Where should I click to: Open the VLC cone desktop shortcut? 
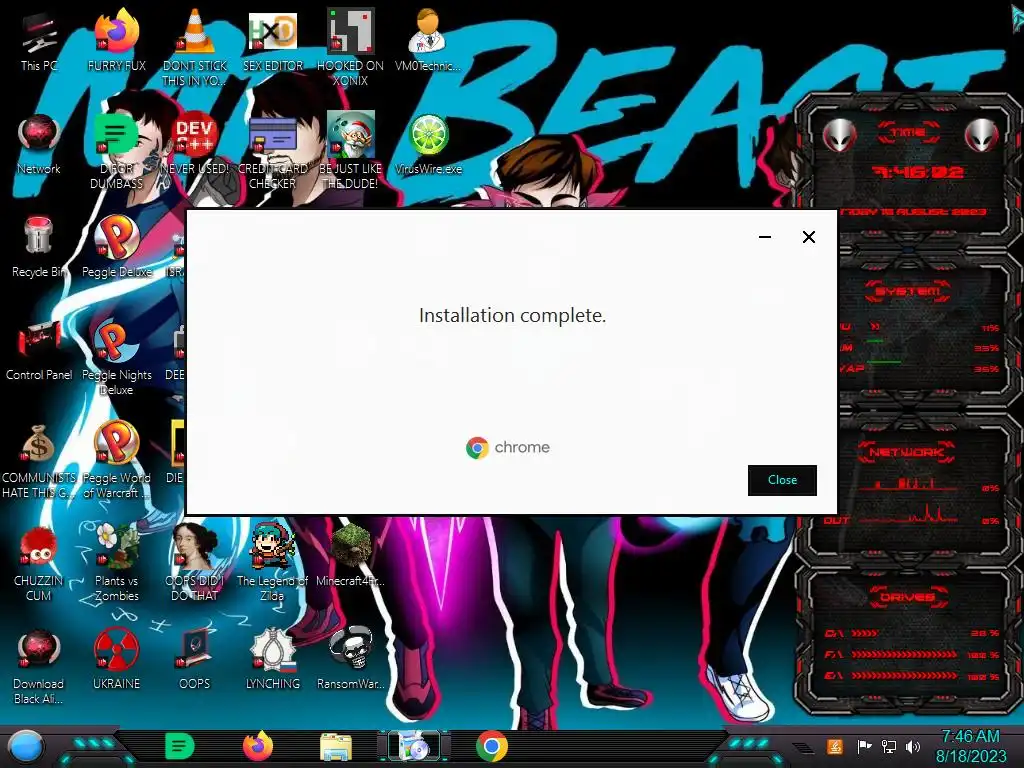pos(195,48)
